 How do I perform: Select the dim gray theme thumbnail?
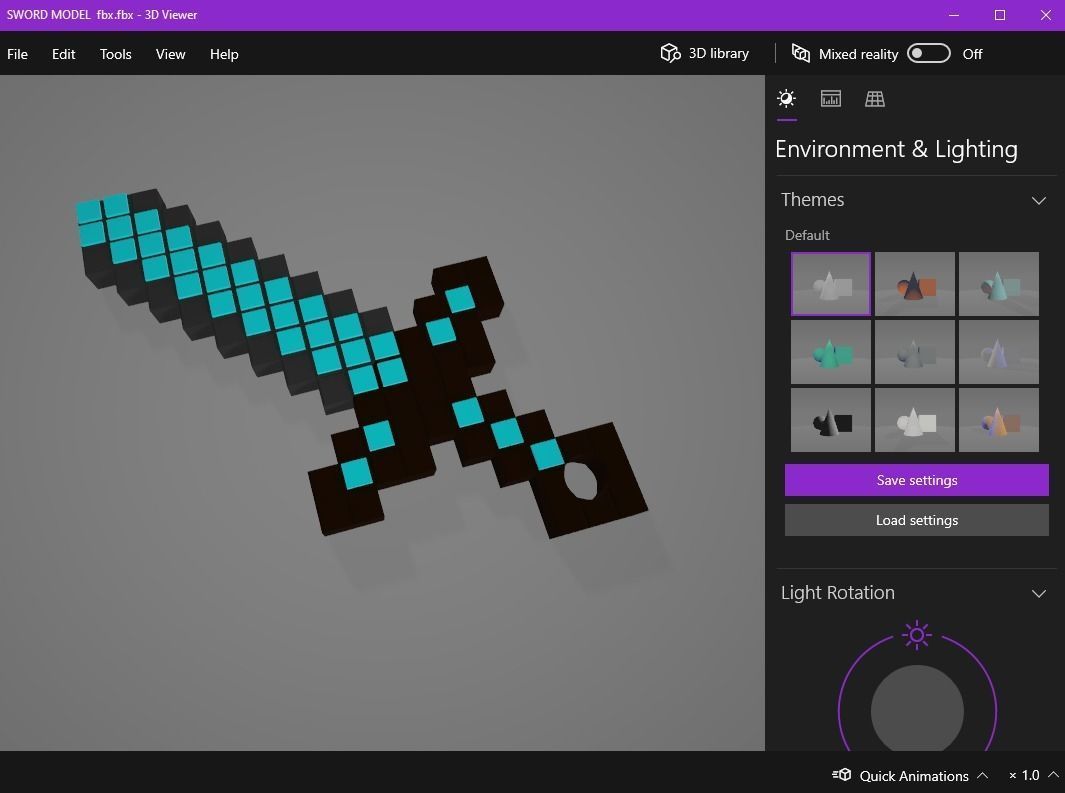(x=915, y=352)
